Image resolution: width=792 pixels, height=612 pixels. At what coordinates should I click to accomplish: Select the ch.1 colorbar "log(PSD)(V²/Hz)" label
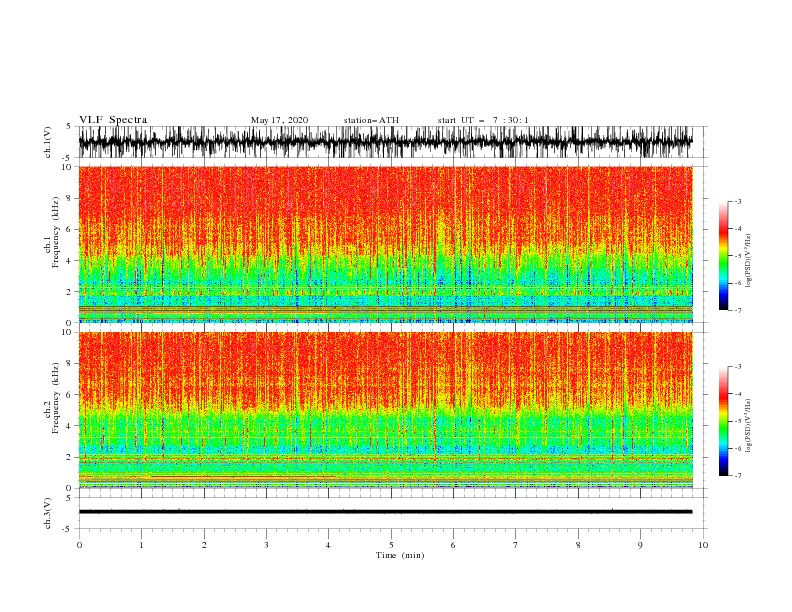coord(748,260)
